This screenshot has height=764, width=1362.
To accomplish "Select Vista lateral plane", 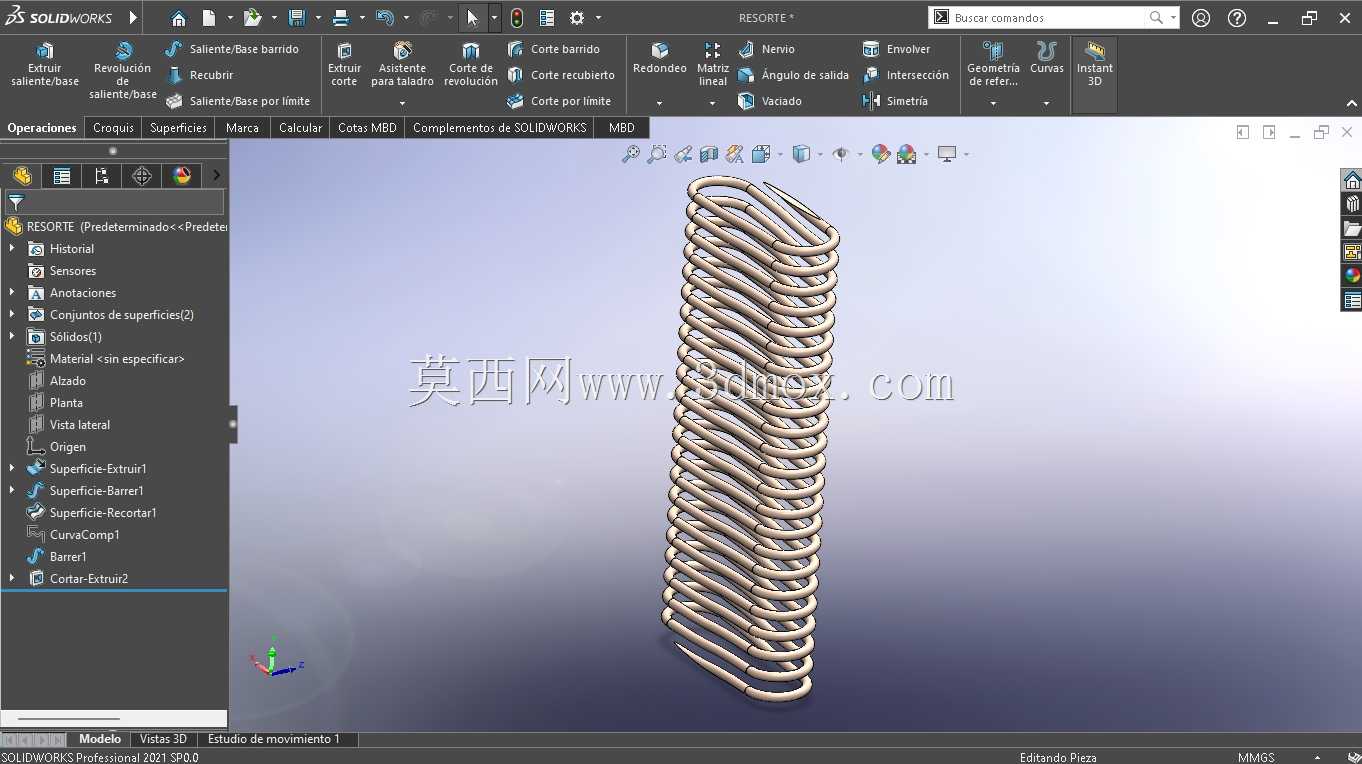I will point(80,425).
